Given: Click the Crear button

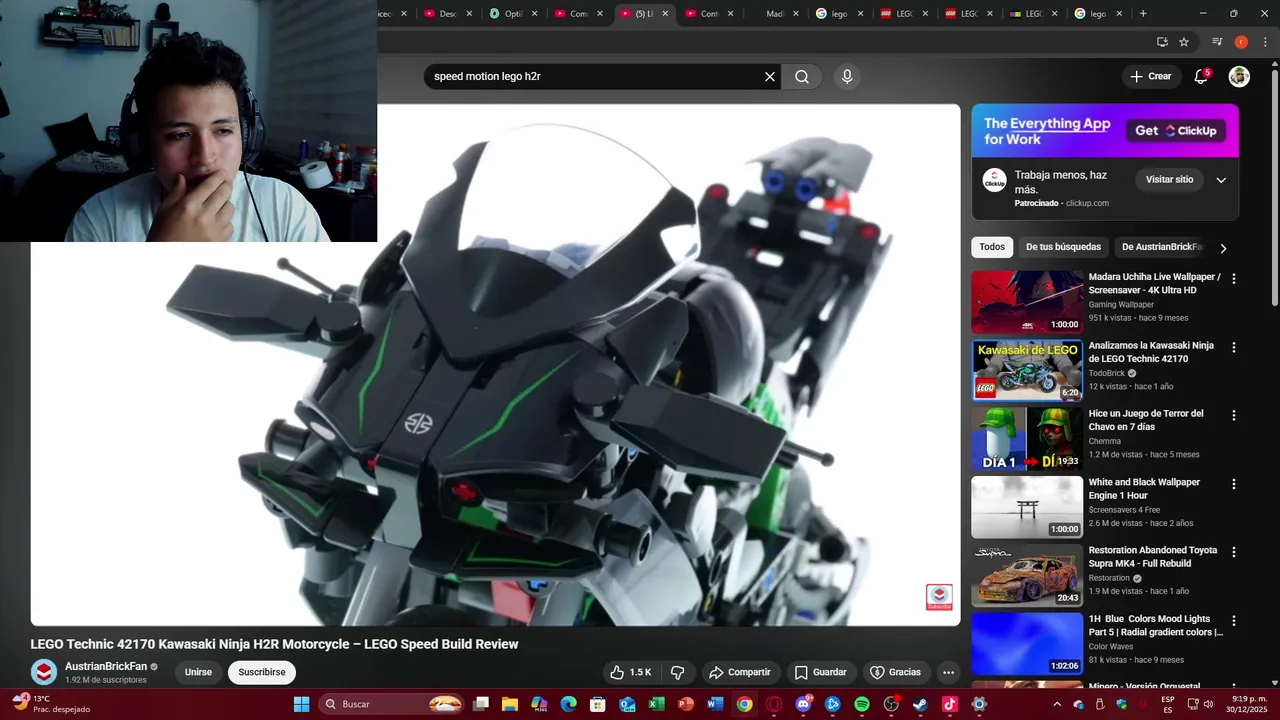Looking at the screenshot, I should click(x=1150, y=76).
